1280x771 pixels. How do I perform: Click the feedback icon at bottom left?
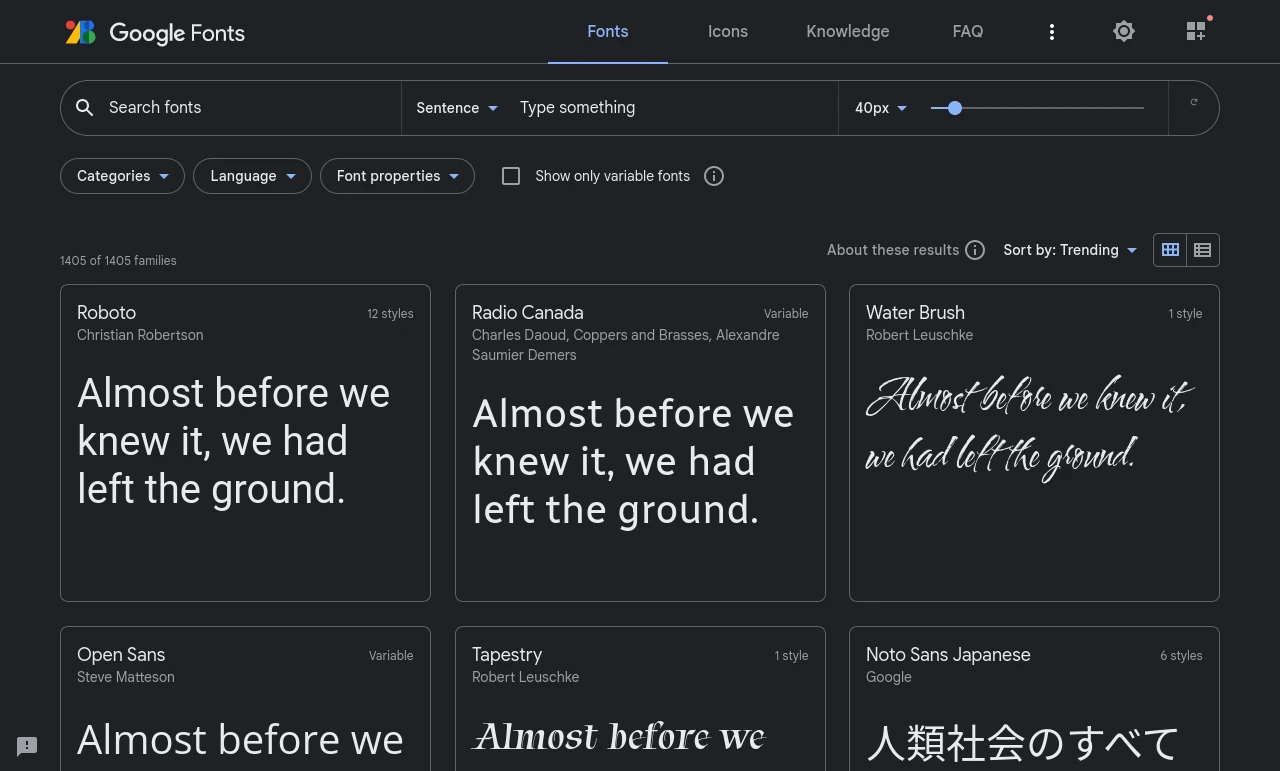pos(27,746)
